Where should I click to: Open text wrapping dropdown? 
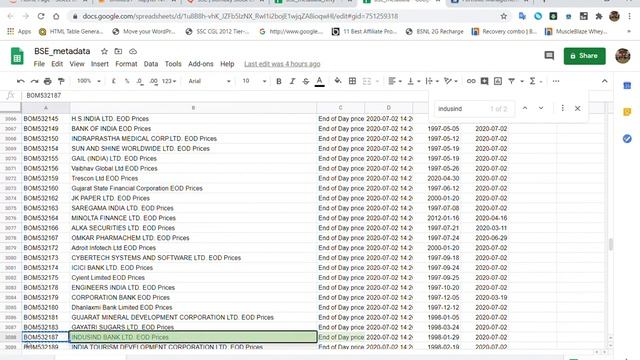pyautogui.click(x=432, y=81)
